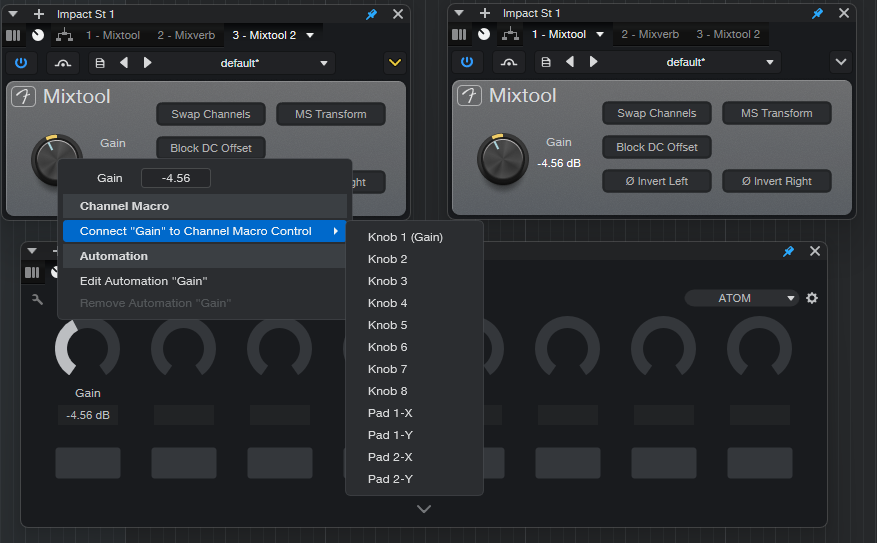Switch to 1 - Mixtool tab in left window

[x=113, y=35]
